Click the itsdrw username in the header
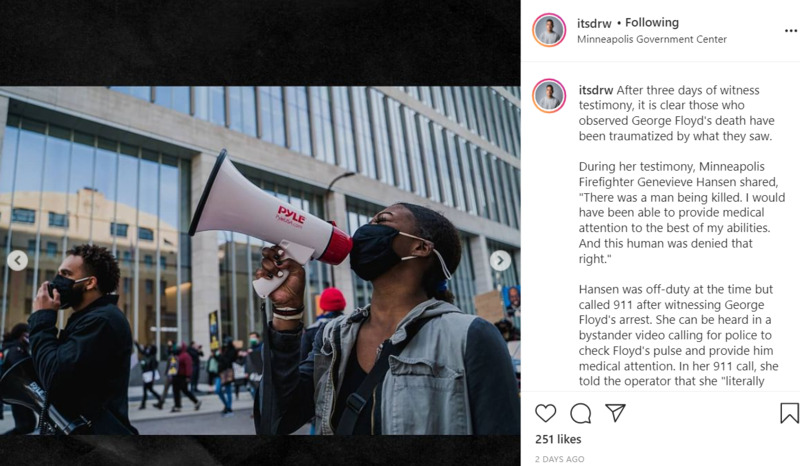 pos(594,23)
